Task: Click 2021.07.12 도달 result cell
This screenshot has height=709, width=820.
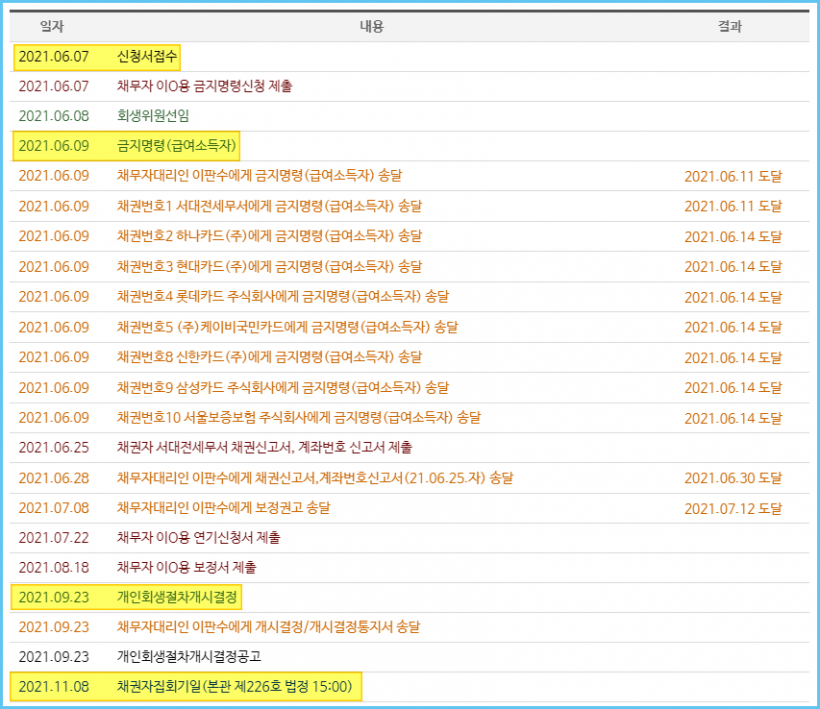Action: (x=733, y=508)
